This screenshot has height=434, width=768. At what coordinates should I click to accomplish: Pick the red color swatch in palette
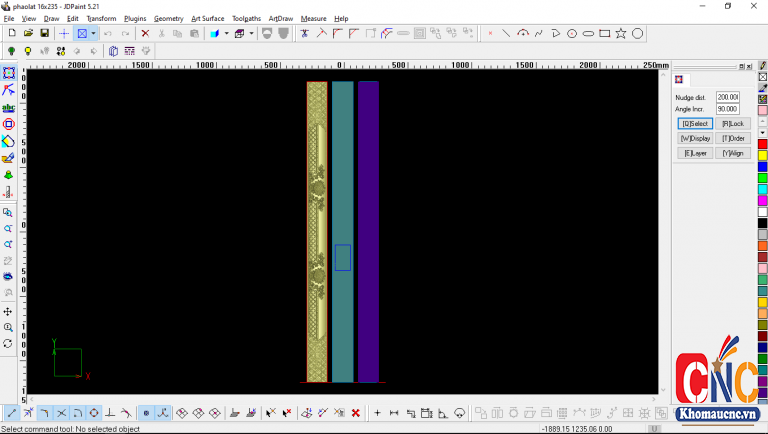(762, 144)
